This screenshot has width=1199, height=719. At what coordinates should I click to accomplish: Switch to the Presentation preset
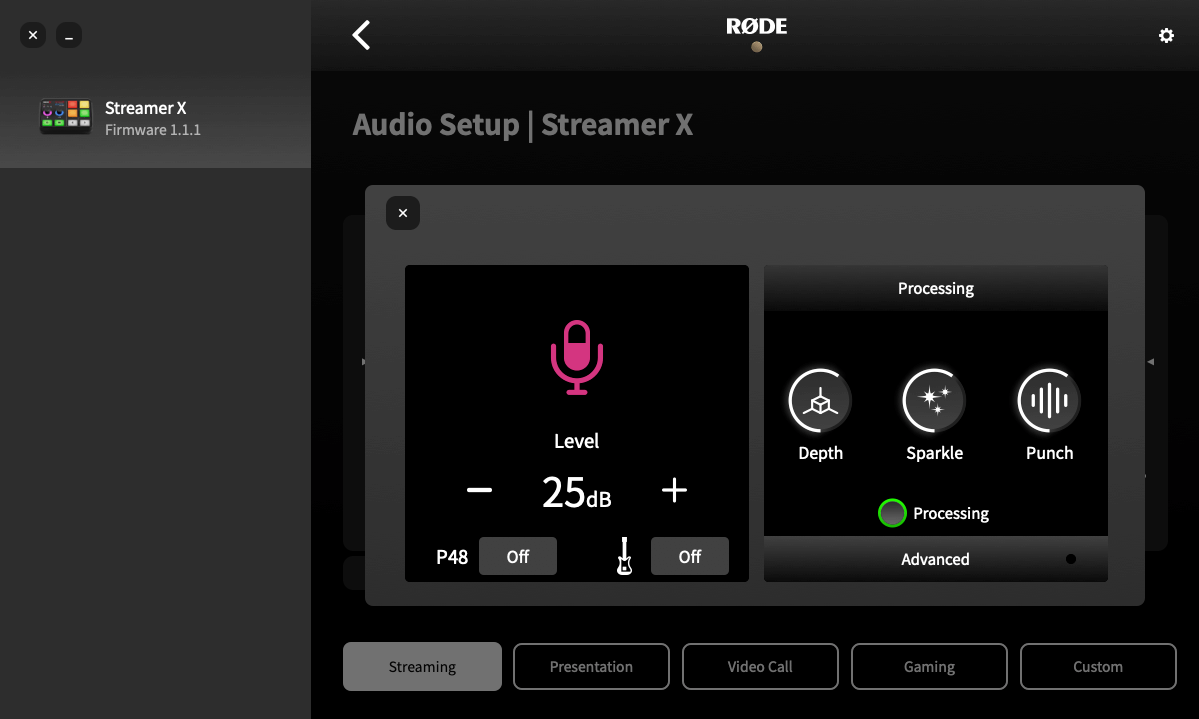[x=591, y=666]
